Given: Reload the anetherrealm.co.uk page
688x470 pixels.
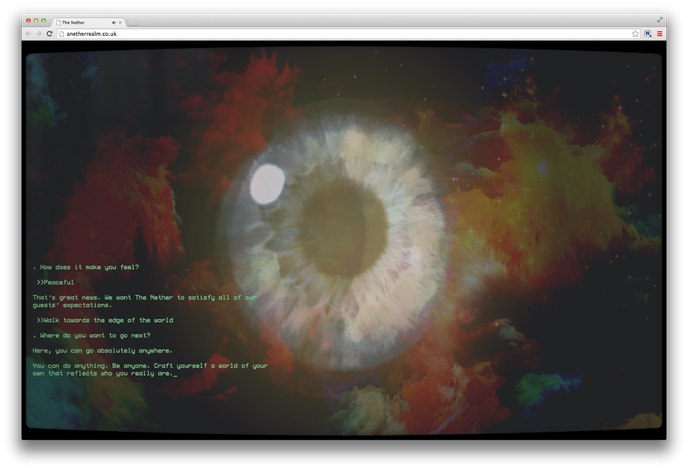Looking at the screenshot, I should 49,33.
